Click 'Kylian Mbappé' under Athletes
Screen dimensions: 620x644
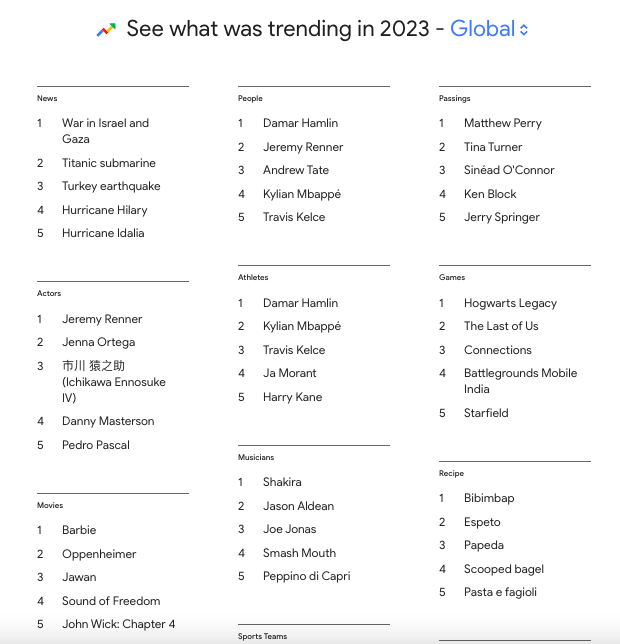click(302, 326)
